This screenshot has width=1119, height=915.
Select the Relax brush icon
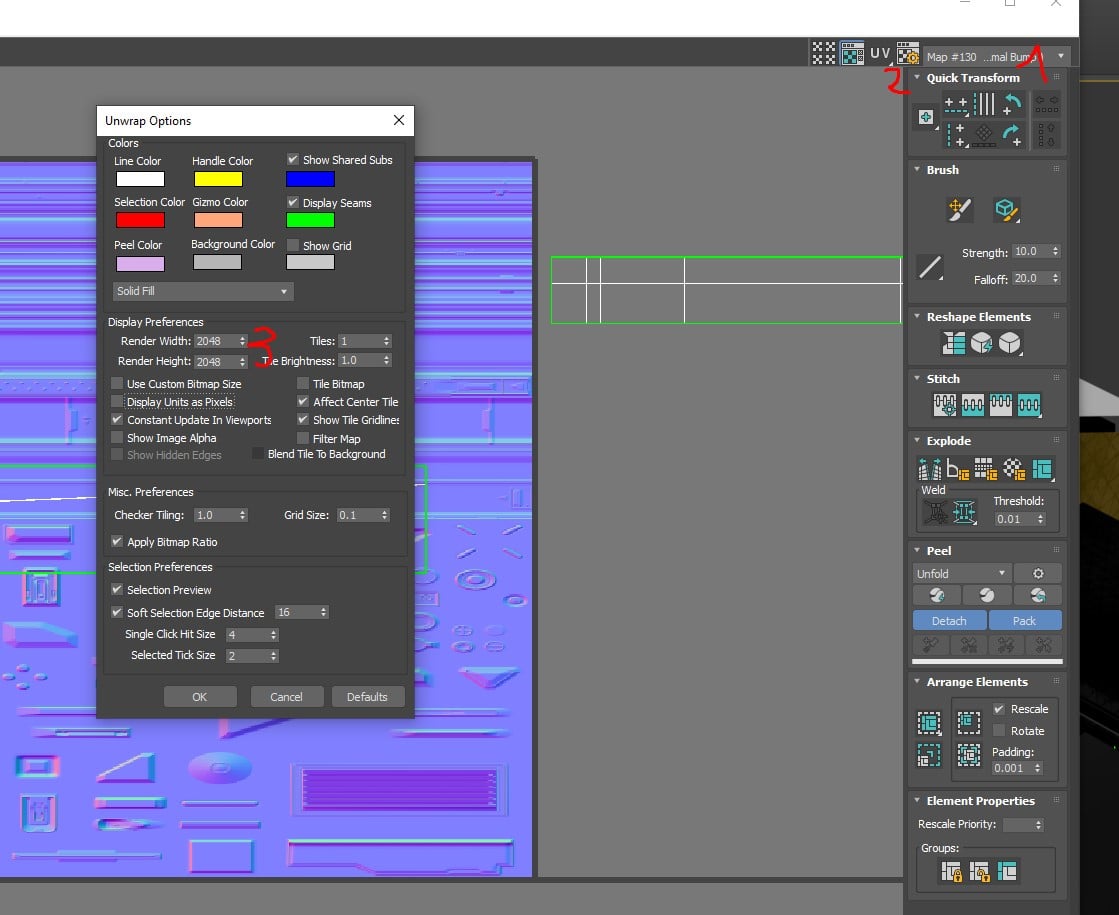pos(1006,209)
